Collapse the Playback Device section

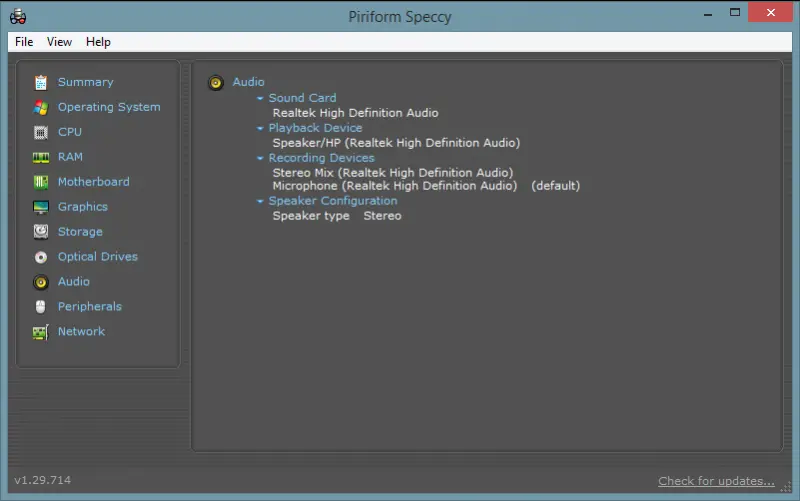pos(260,129)
